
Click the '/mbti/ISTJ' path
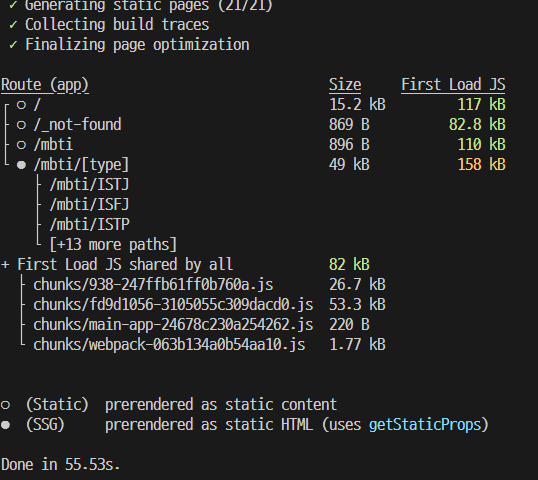90,185
